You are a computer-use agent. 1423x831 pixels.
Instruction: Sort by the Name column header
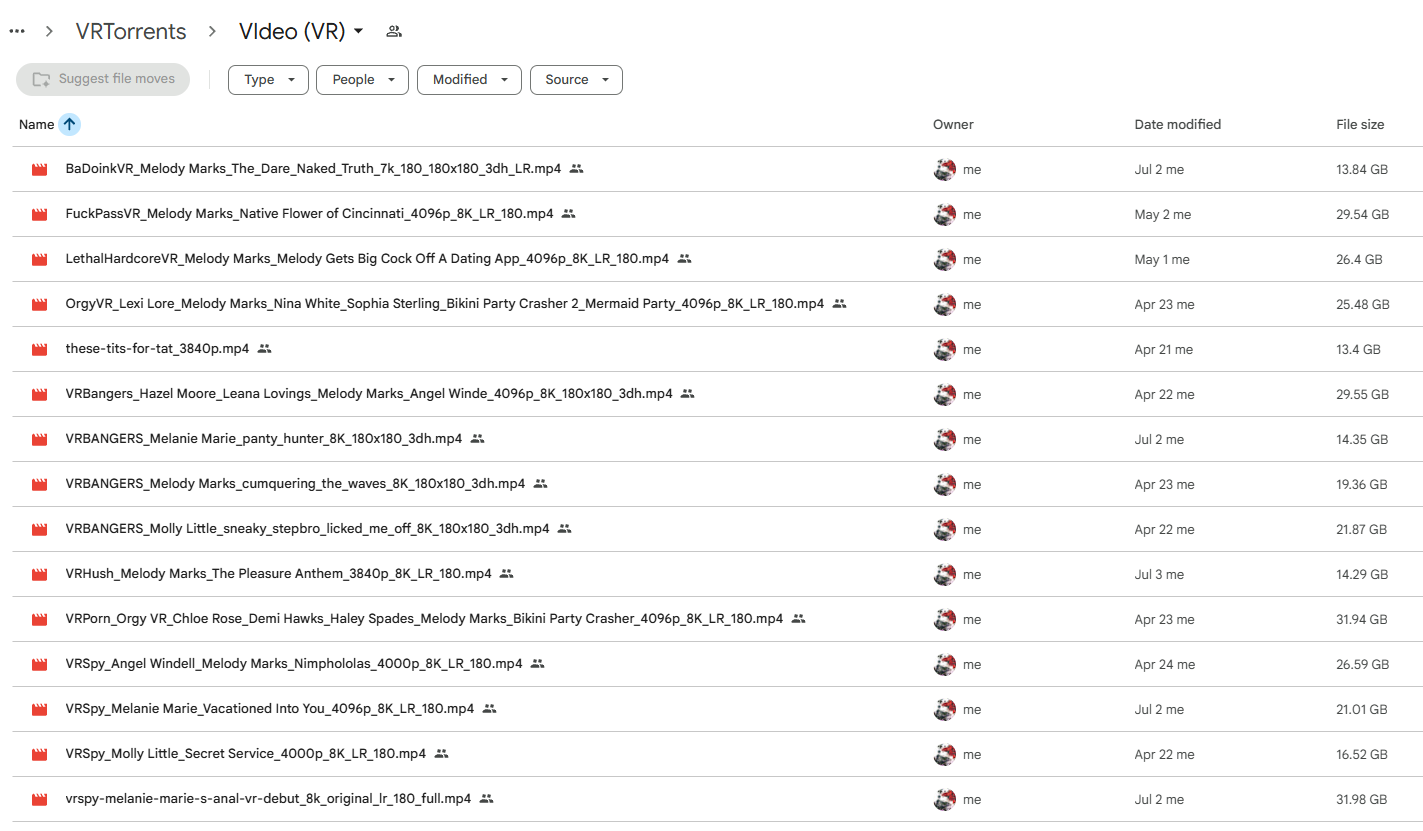[x=37, y=125]
